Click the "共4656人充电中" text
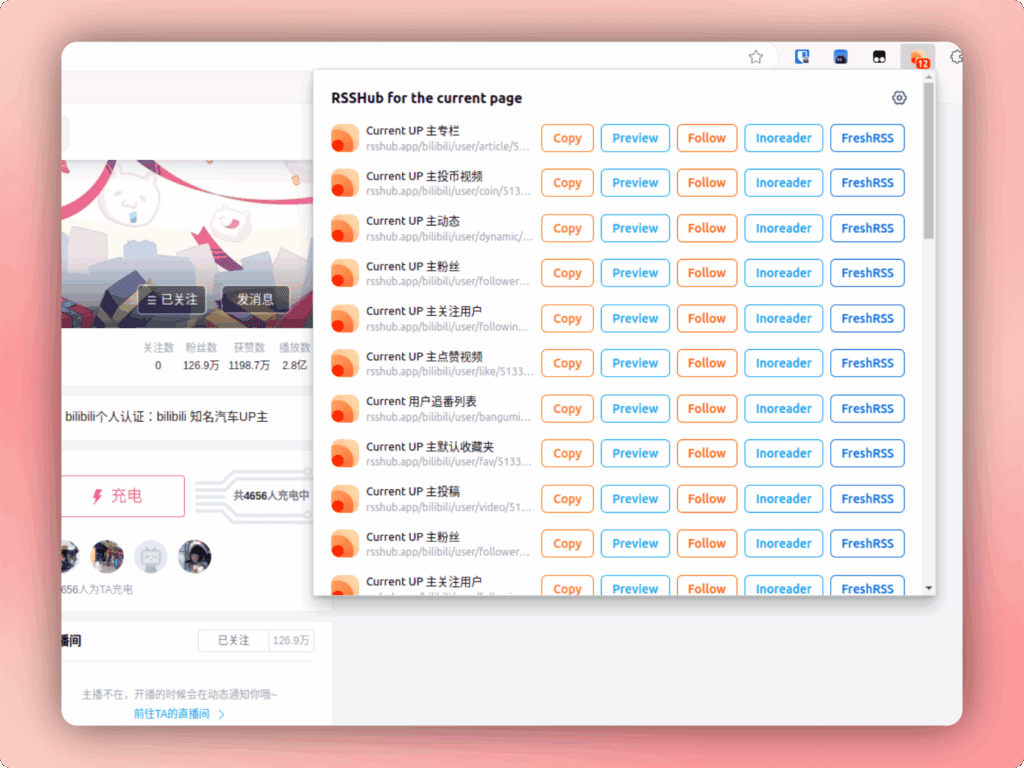Viewport: 1024px width, 768px height. pyautogui.click(x=272, y=496)
